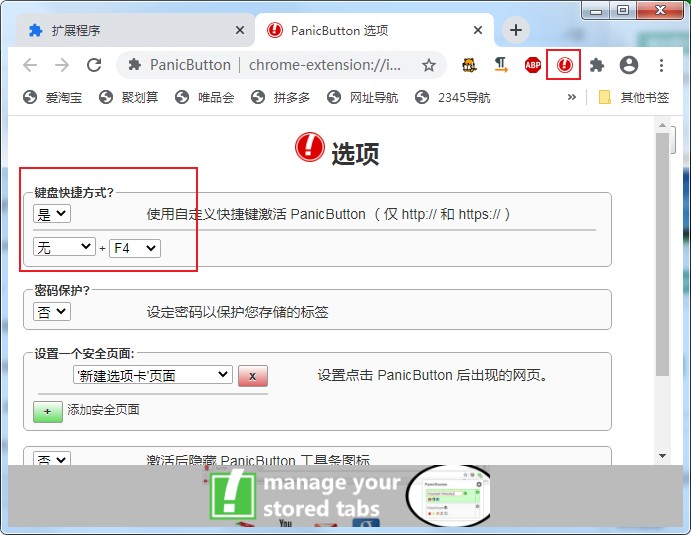Click the stored tabs preview thumbnail

coord(448,496)
